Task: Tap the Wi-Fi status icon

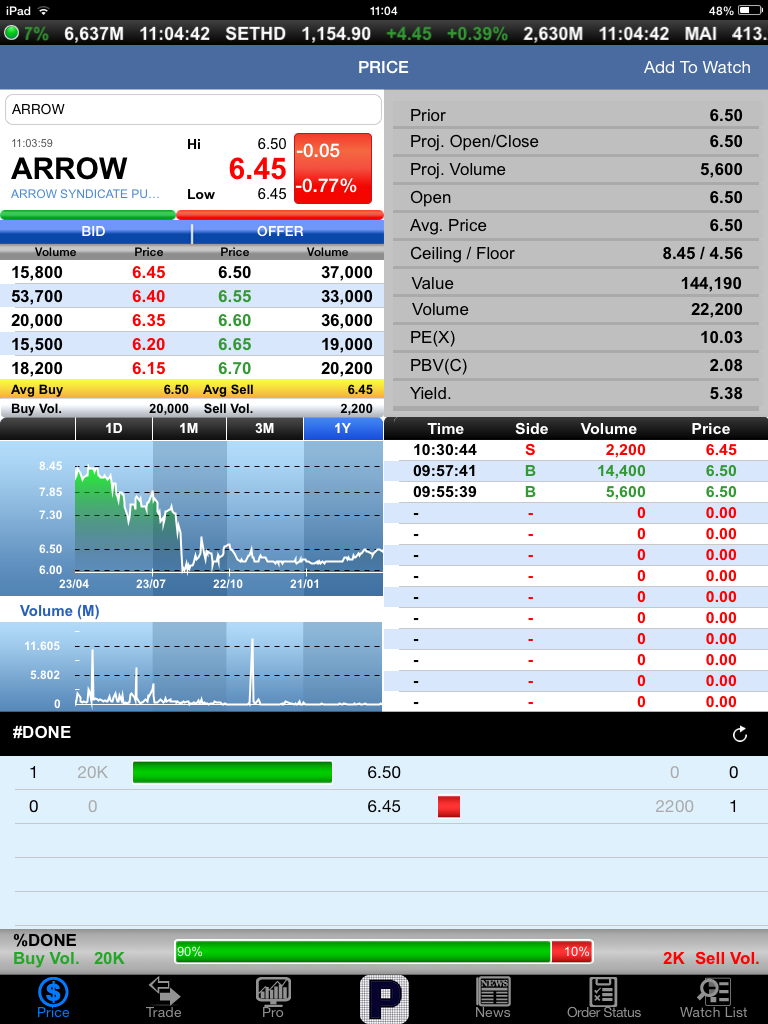Action: (43, 10)
